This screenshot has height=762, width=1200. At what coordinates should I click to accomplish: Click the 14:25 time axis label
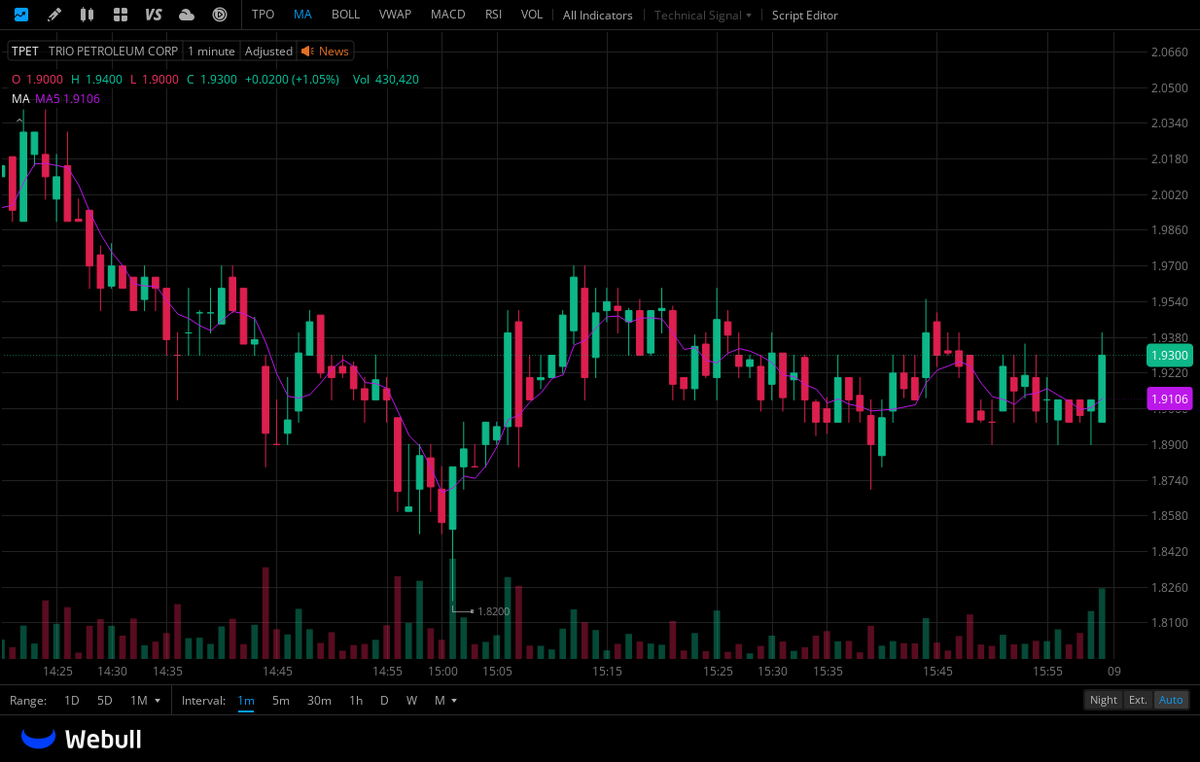click(57, 671)
